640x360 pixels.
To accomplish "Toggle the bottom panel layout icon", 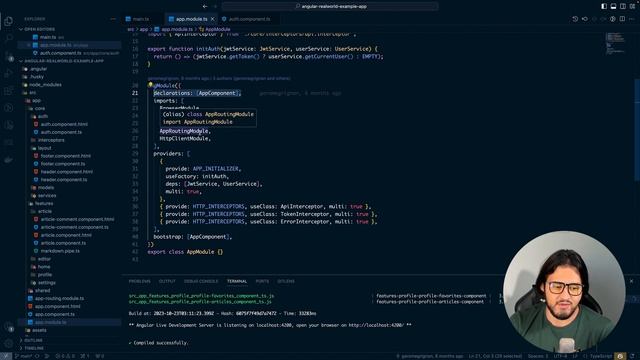I will [613, 6].
